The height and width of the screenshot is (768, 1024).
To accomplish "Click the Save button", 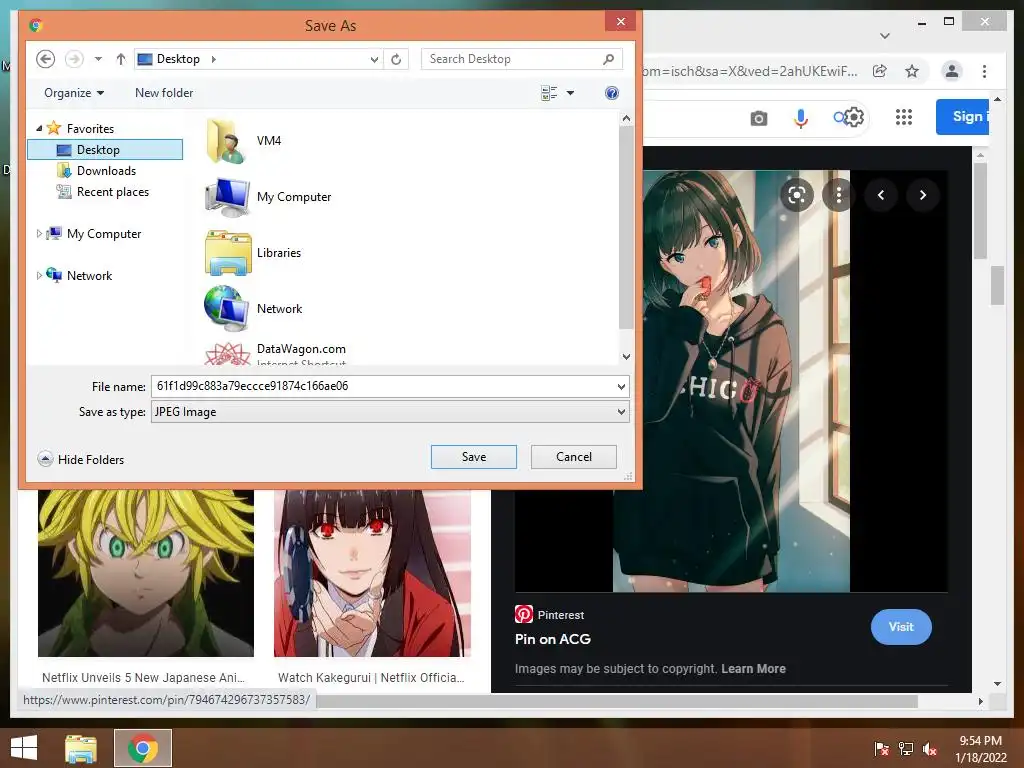I will click(473, 456).
